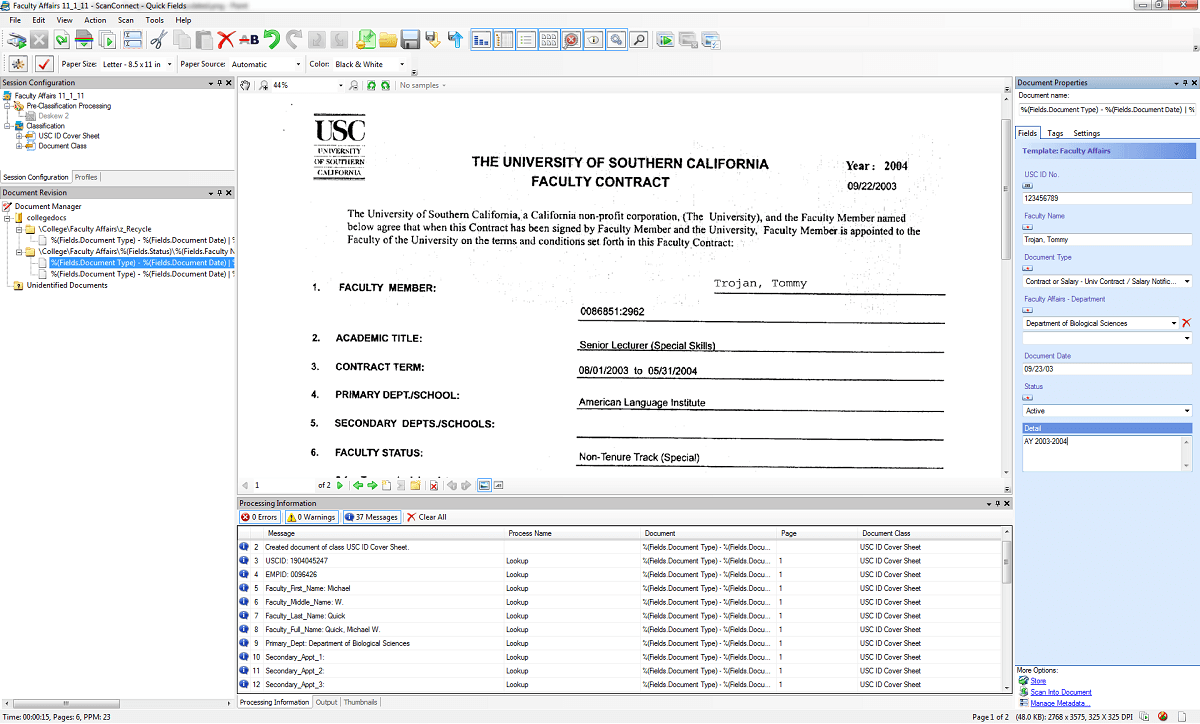Click the wand icon left of Paper Size
This screenshot has height=724, width=1200.
18,64
